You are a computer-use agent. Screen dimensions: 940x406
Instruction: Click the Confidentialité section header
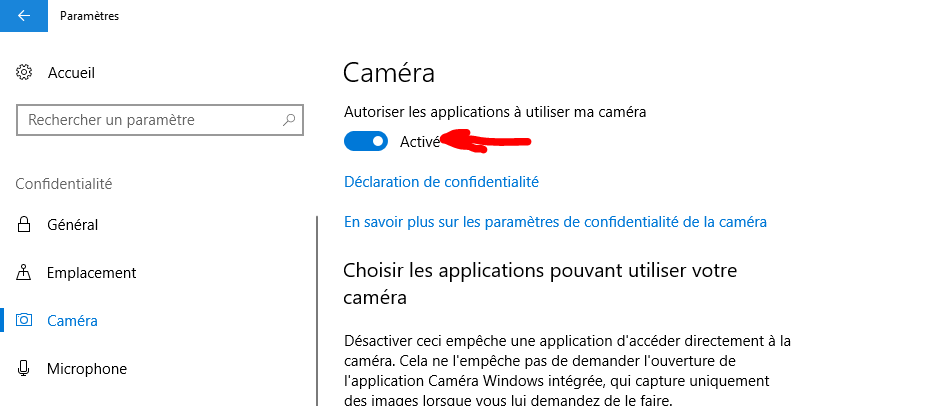click(x=64, y=184)
